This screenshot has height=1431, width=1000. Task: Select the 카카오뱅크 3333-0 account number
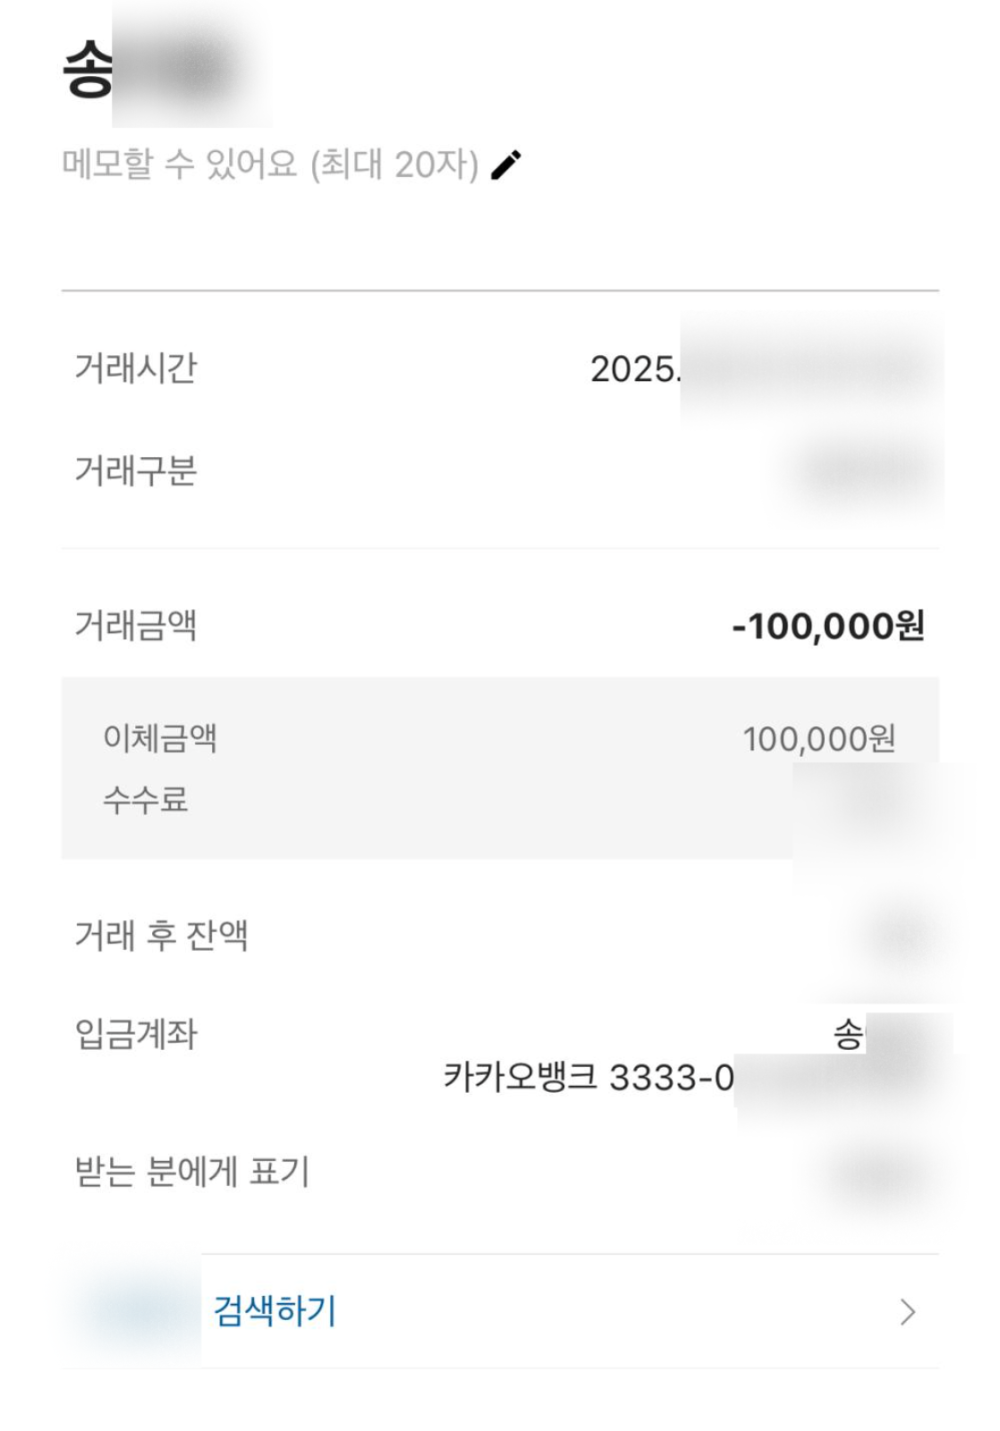pyautogui.click(x=590, y=1078)
